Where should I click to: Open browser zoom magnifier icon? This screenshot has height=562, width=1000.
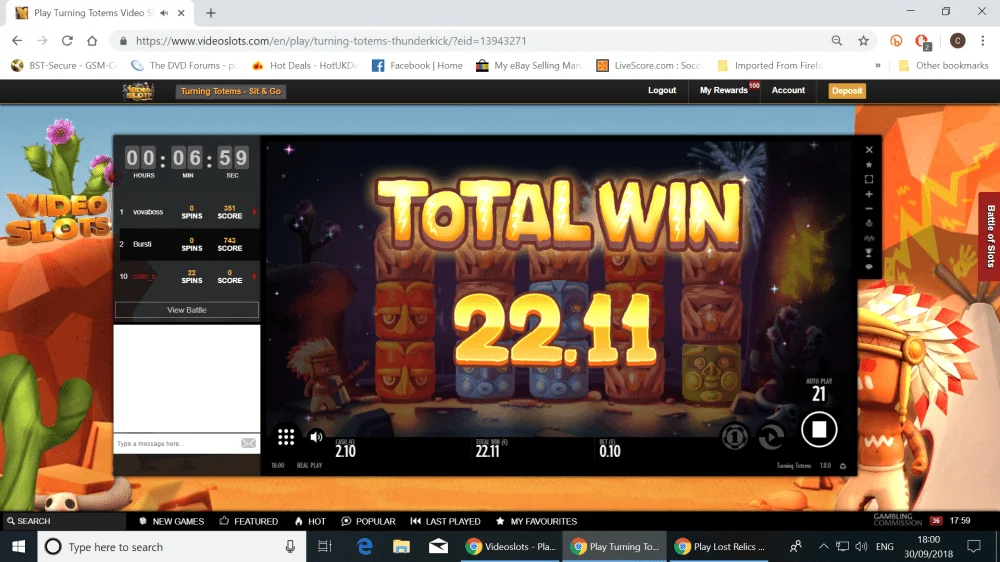click(837, 41)
